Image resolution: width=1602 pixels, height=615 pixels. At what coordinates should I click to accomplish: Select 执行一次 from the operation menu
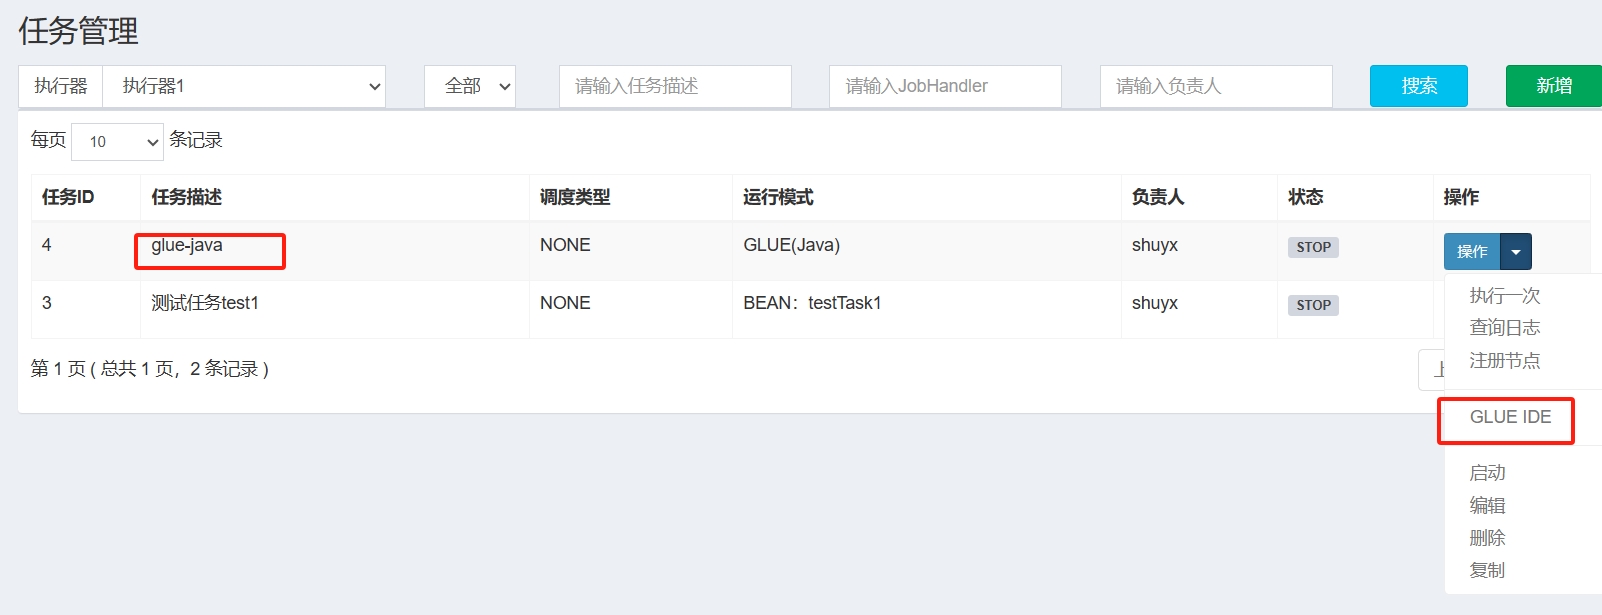click(1504, 296)
